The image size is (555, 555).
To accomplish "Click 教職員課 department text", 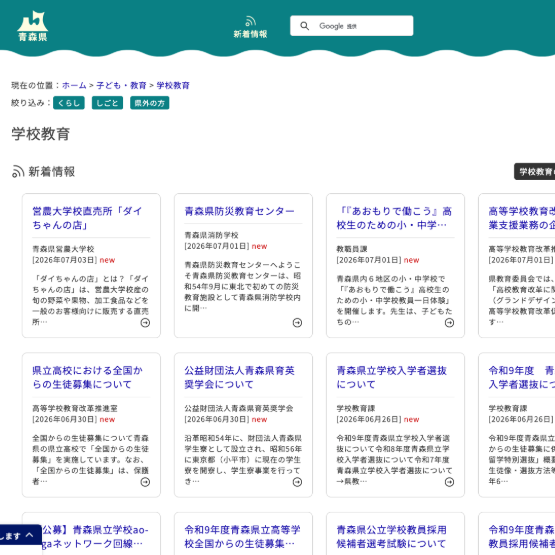I will point(352,249).
